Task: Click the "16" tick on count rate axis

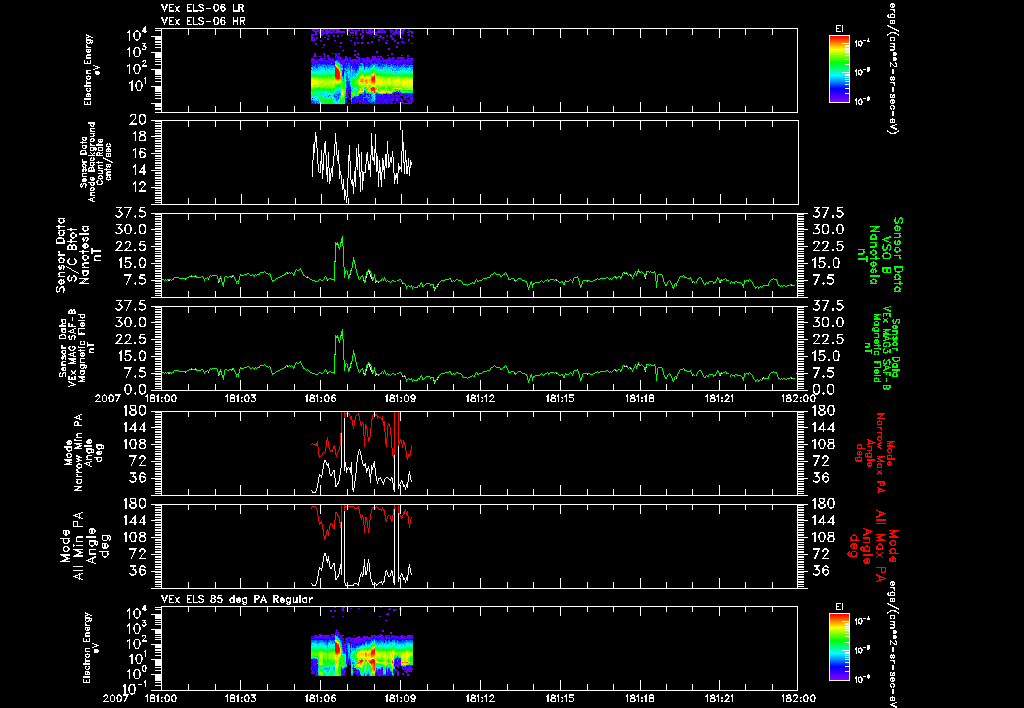Action: (139, 153)
